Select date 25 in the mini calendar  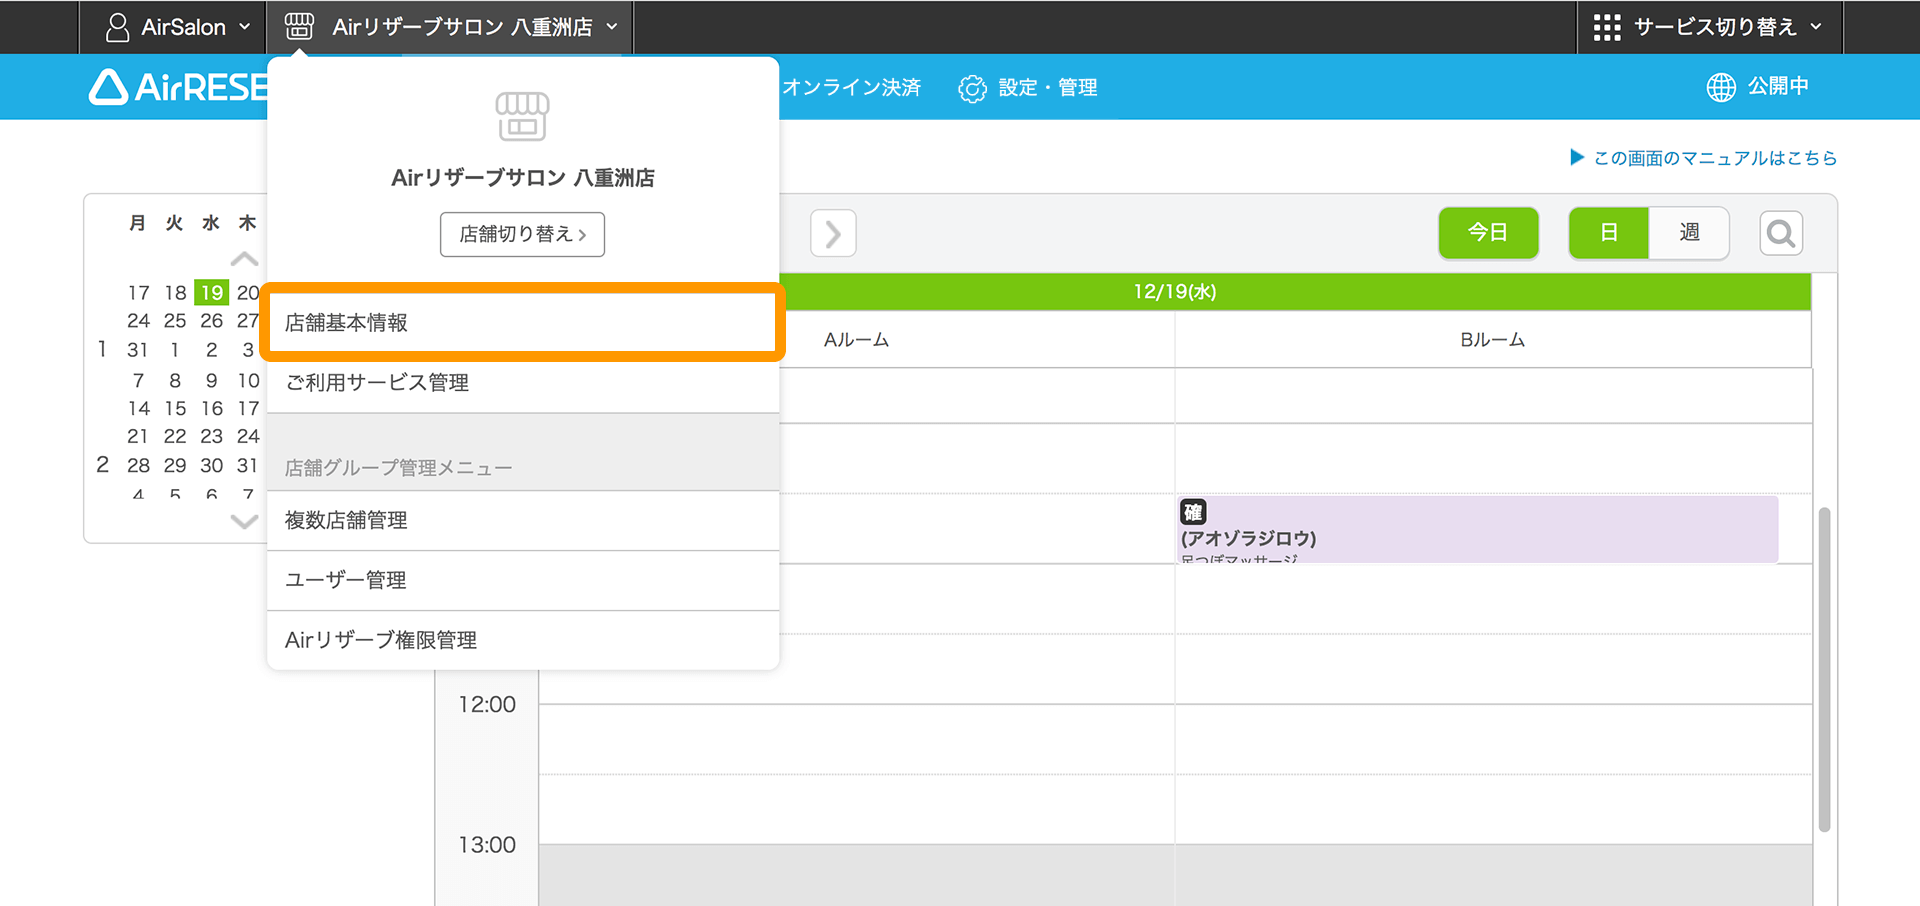pos(175,321)
